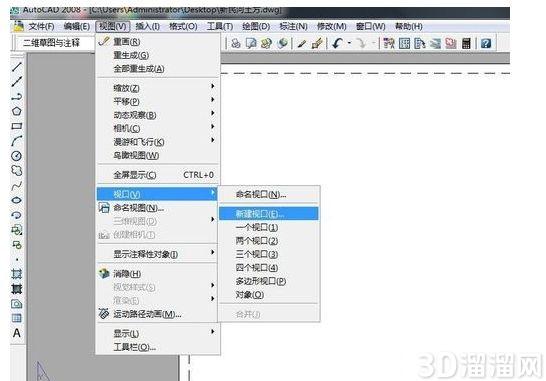The image size is (546, 381).
Task: Open the 编辑(E) menu
Action: click(77, 26)
